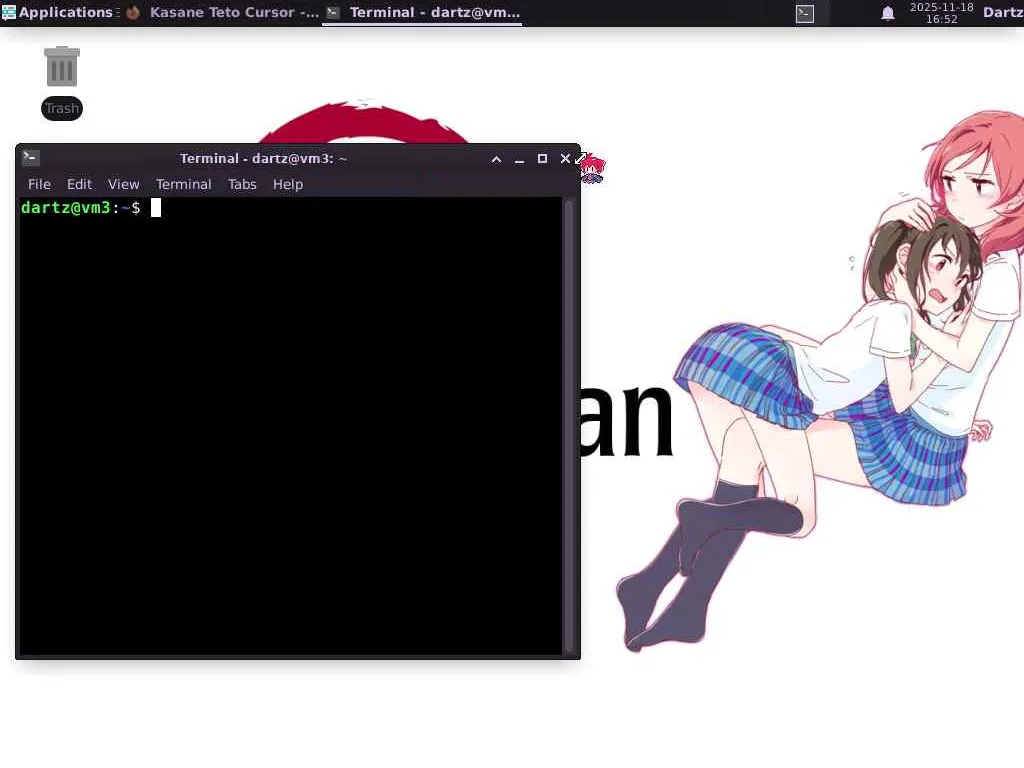This screenshot has width=1024, height=768.
Task: Click the date and time clock
Action: coord(941,13)
